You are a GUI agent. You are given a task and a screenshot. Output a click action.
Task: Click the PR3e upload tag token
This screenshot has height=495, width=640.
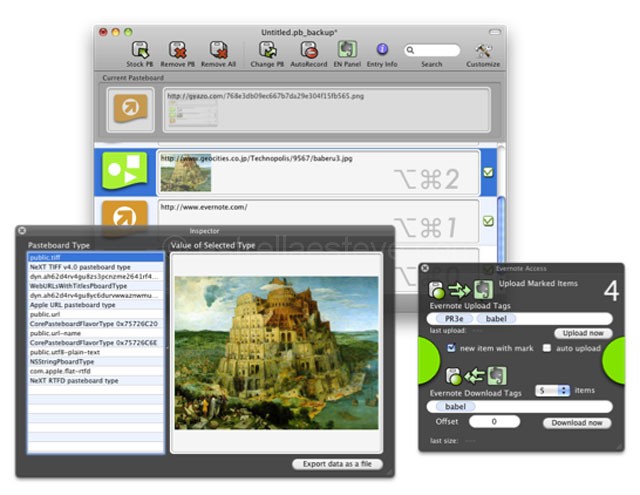pyautogui.click(x=454, y=319)
